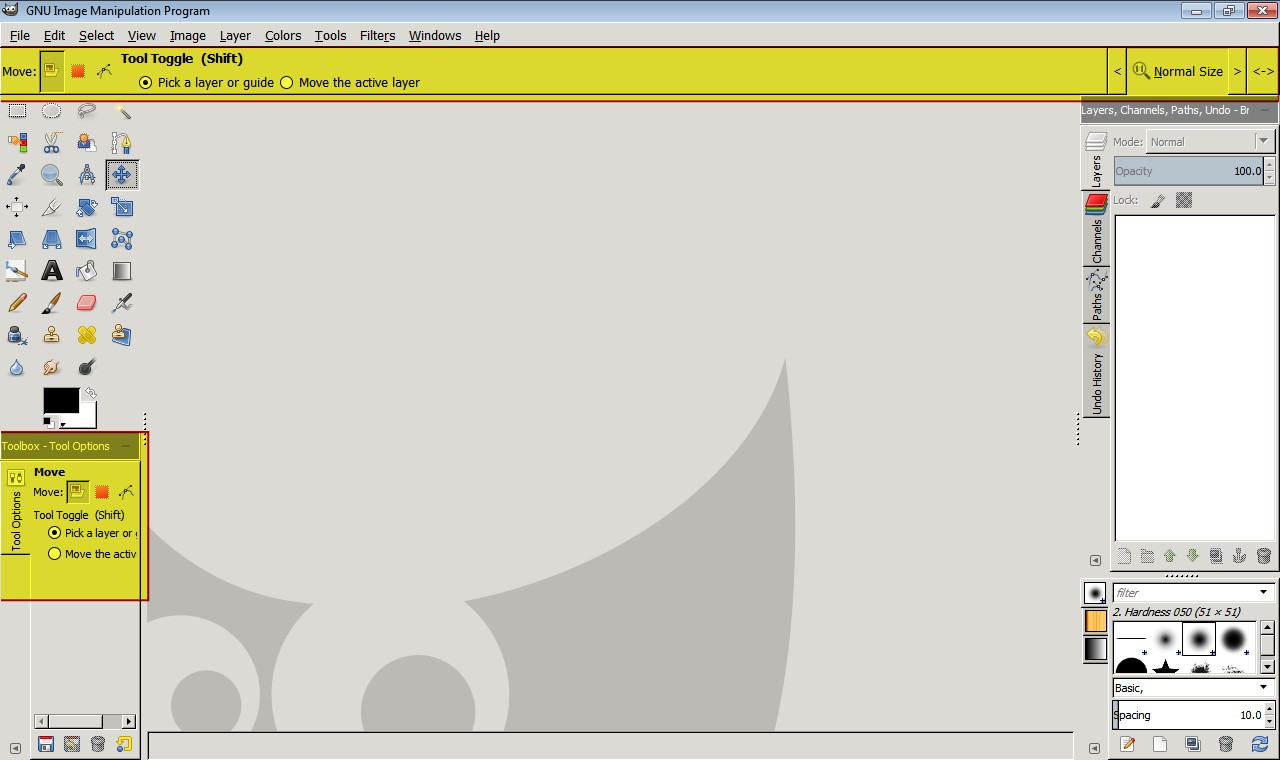Select the Ink tool
This screenshot has width=1280, height=760.
pos(17,335)
